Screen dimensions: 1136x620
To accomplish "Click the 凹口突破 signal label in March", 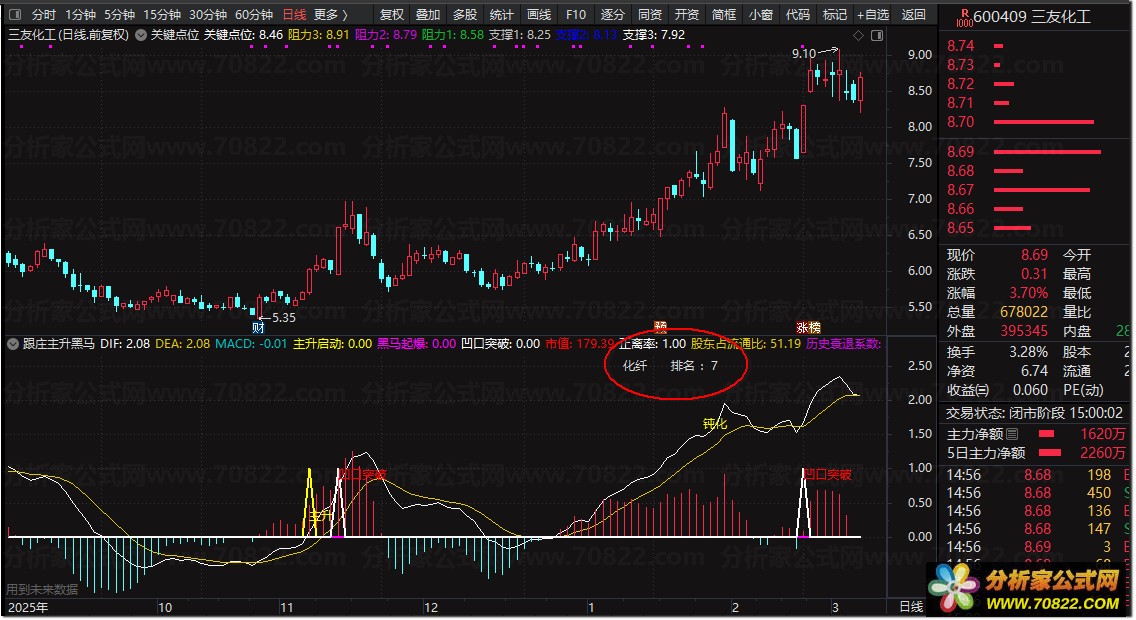I will point(828,474).
